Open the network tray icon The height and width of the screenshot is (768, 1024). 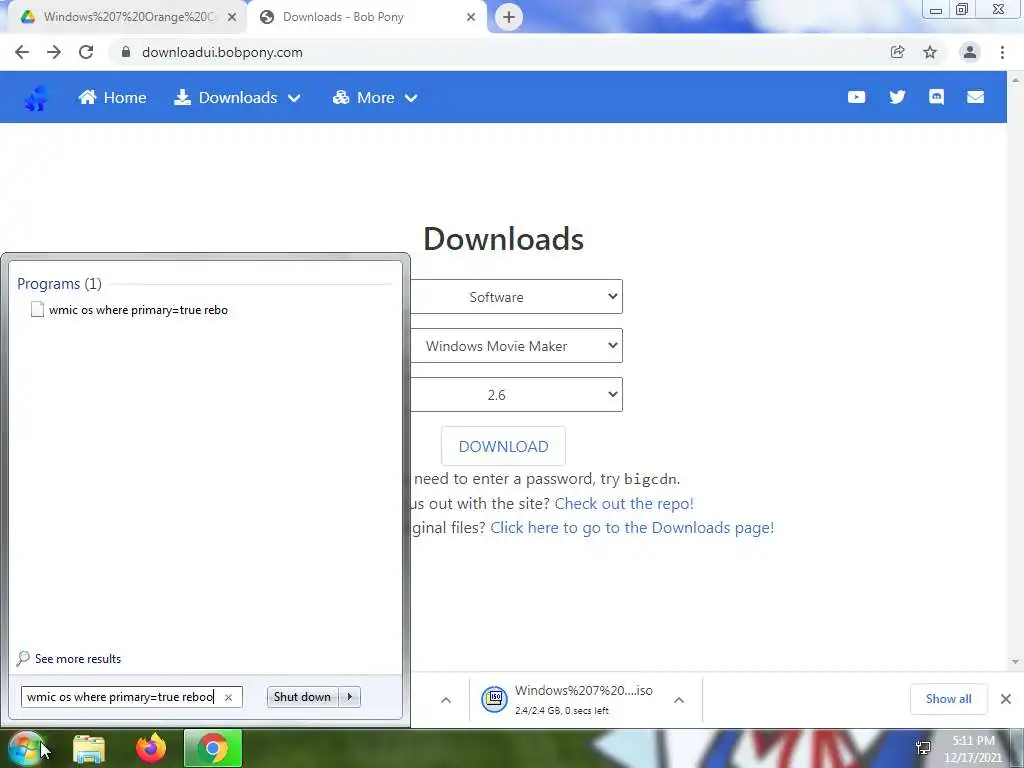click(923, 748)
